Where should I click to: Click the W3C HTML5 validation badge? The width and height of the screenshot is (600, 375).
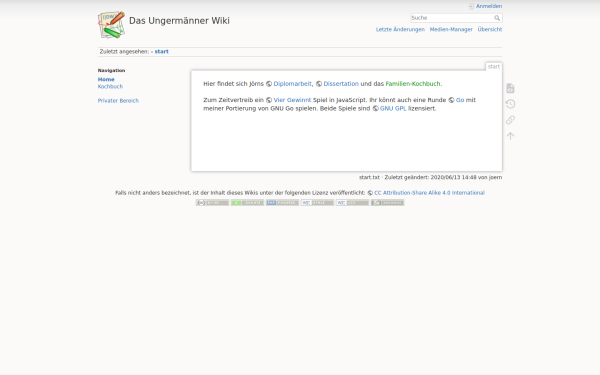click(x=317, y=202)
